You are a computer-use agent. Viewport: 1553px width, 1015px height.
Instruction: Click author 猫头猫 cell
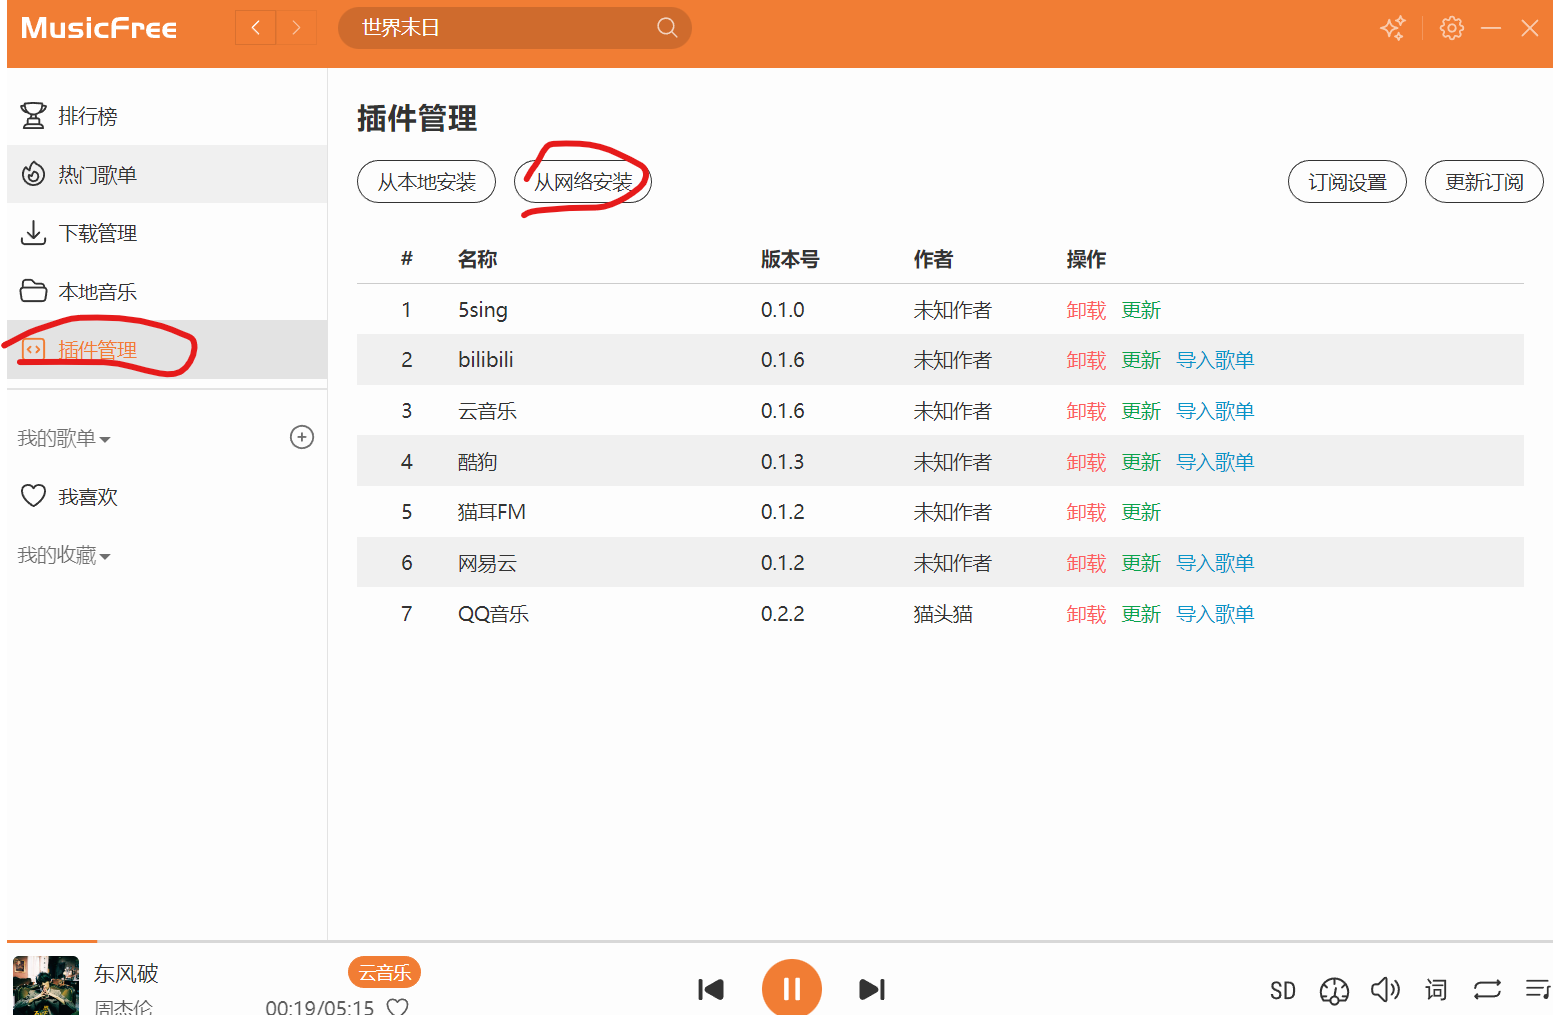point(943,614)
